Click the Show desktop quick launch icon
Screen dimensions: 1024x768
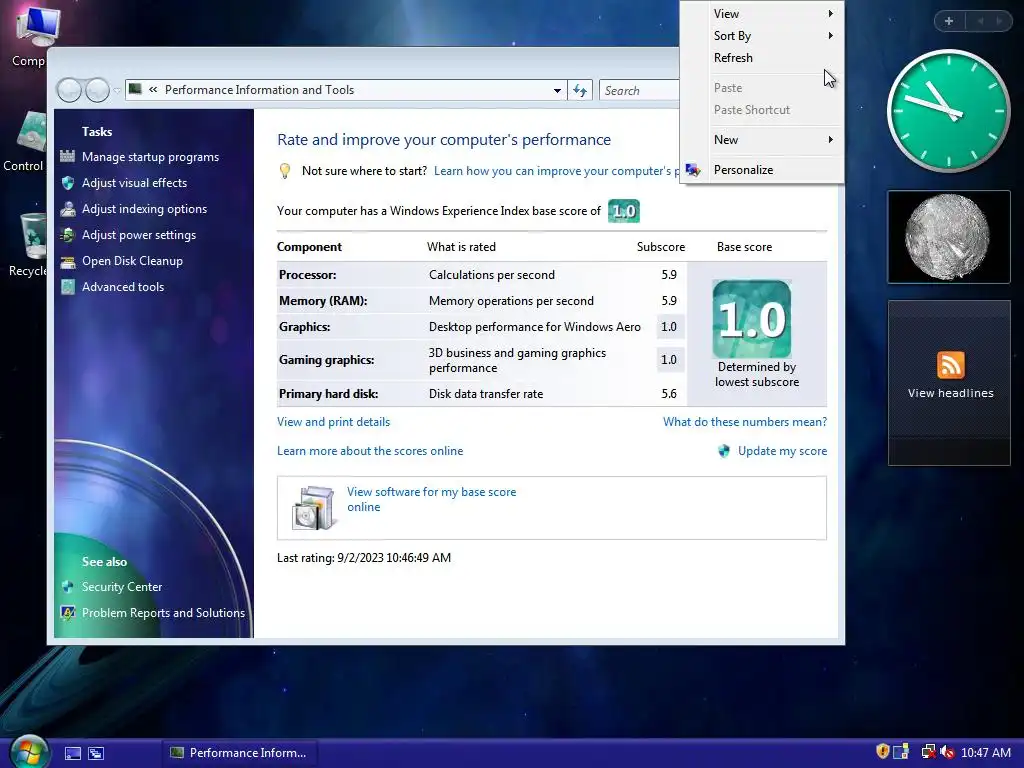[73, 753]
